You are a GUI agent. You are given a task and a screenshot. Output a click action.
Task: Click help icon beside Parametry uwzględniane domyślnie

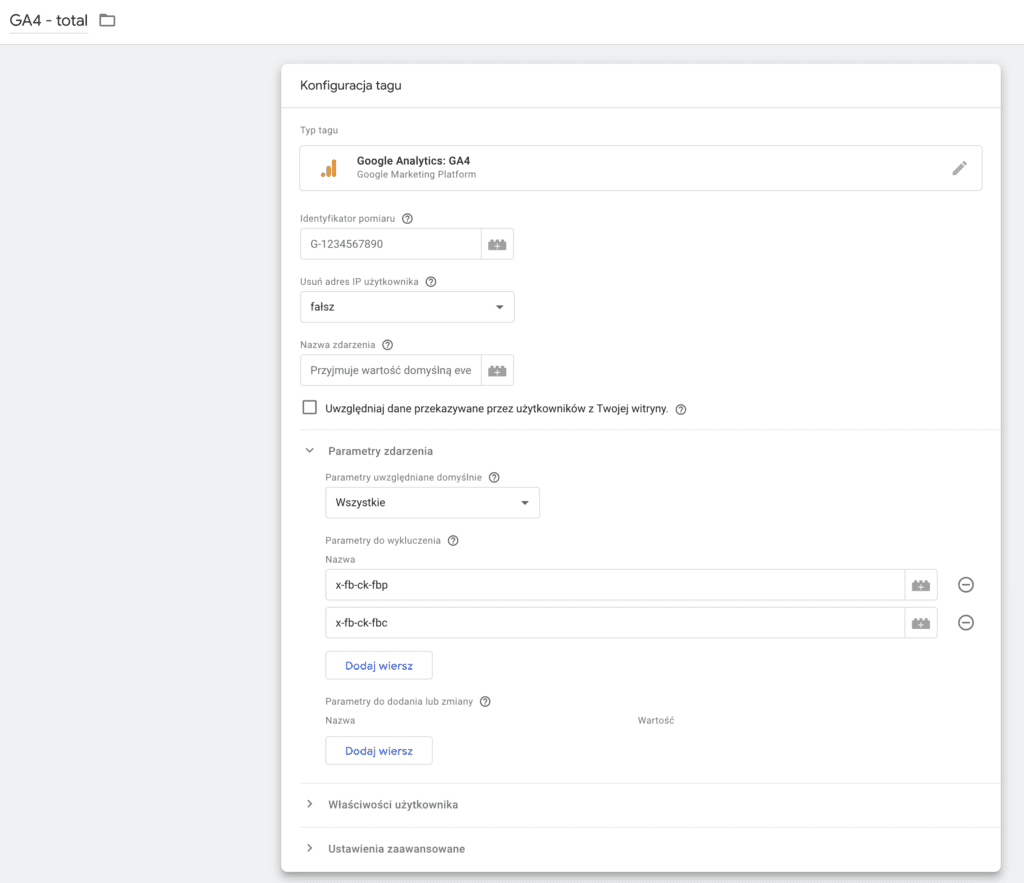(x=494, y=477)
